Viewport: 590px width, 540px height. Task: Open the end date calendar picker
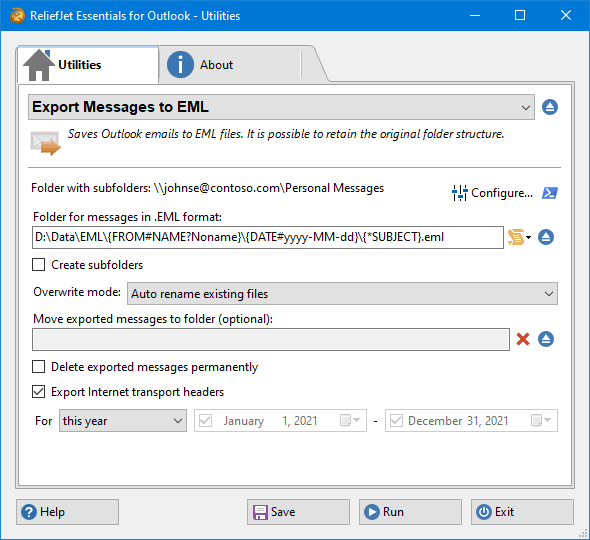pos(541,420)
